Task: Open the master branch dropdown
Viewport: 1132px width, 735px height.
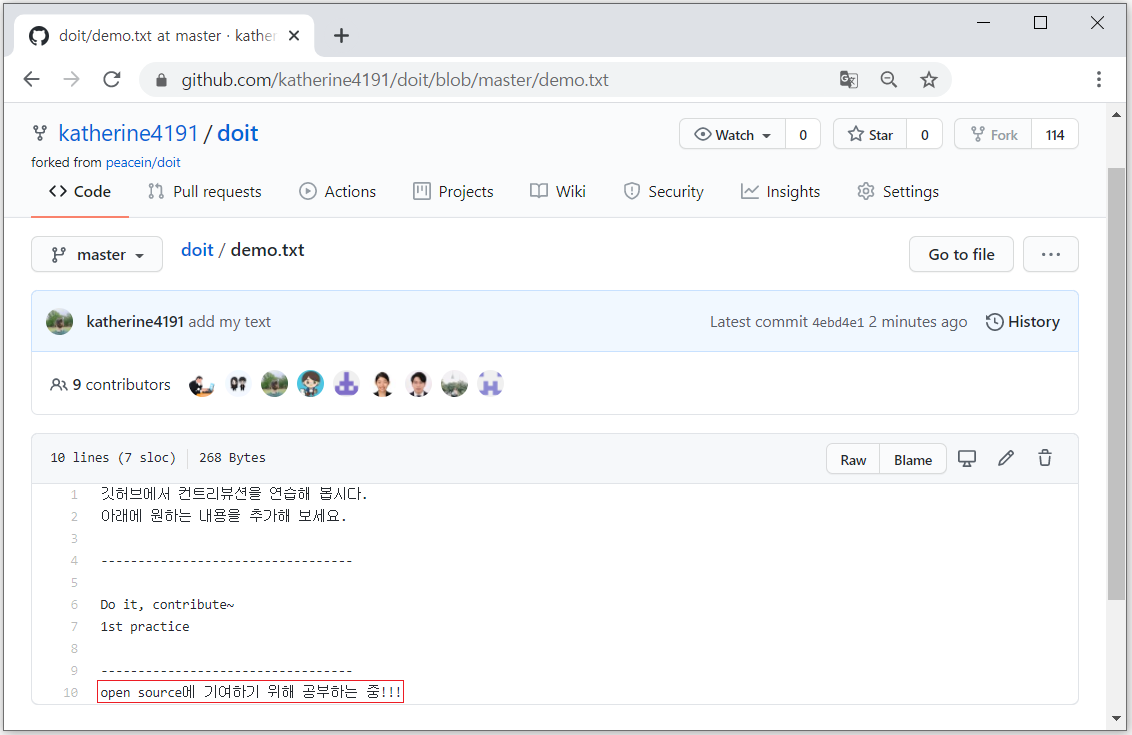Action: (97, 255)
